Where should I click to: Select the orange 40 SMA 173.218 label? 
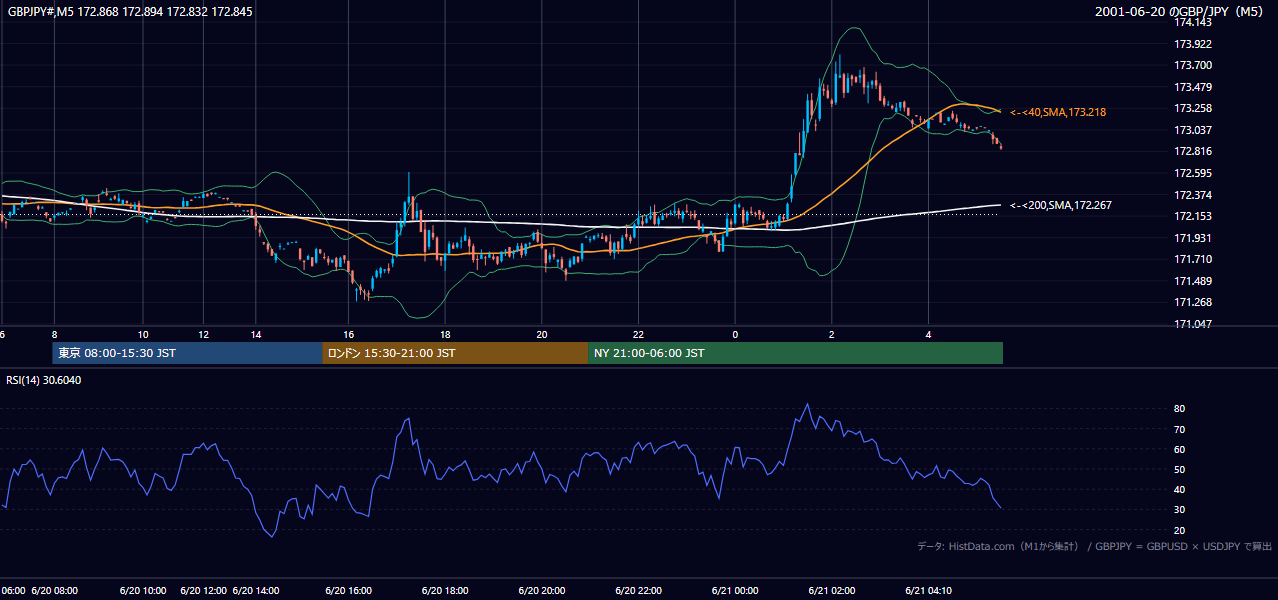(1058, 112)
